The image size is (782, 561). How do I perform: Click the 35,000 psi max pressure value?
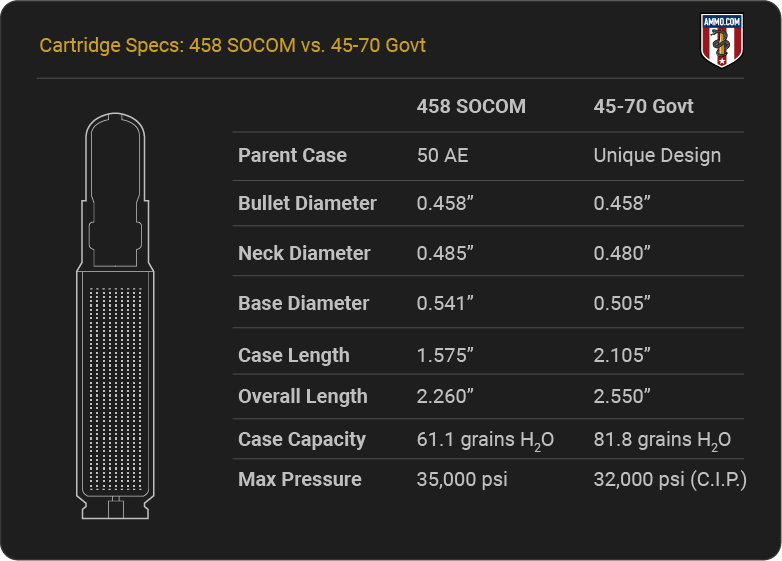pyautogui.click(x=462, y=479)
